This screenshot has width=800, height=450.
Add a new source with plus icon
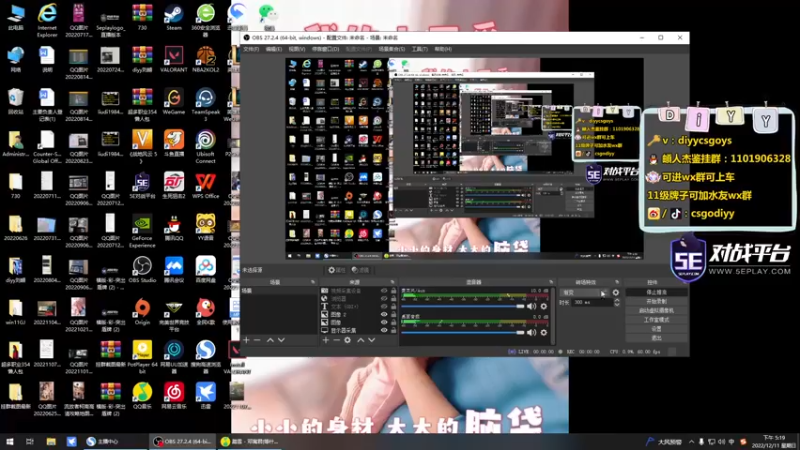[326, 340]
